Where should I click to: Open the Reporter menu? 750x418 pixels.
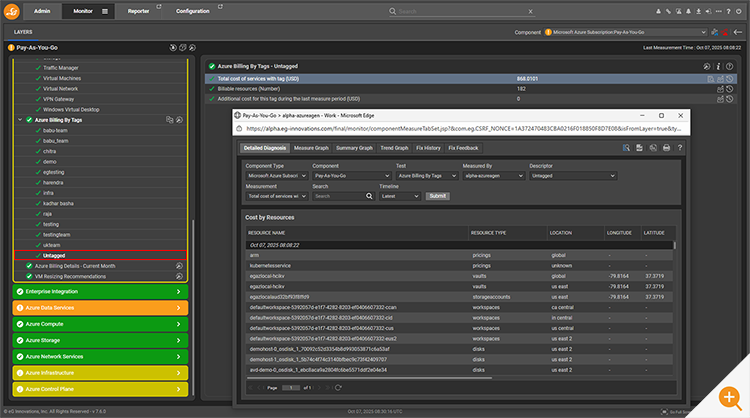pyautogui.click(x=138, y=11)
